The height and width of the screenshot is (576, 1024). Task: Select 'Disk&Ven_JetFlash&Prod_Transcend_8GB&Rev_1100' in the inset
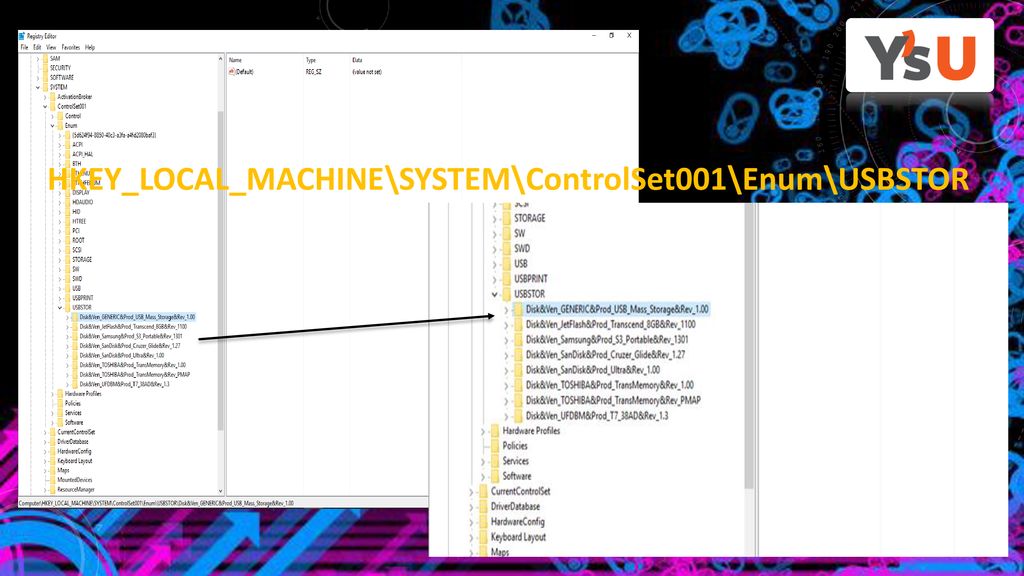click(611, 325)
